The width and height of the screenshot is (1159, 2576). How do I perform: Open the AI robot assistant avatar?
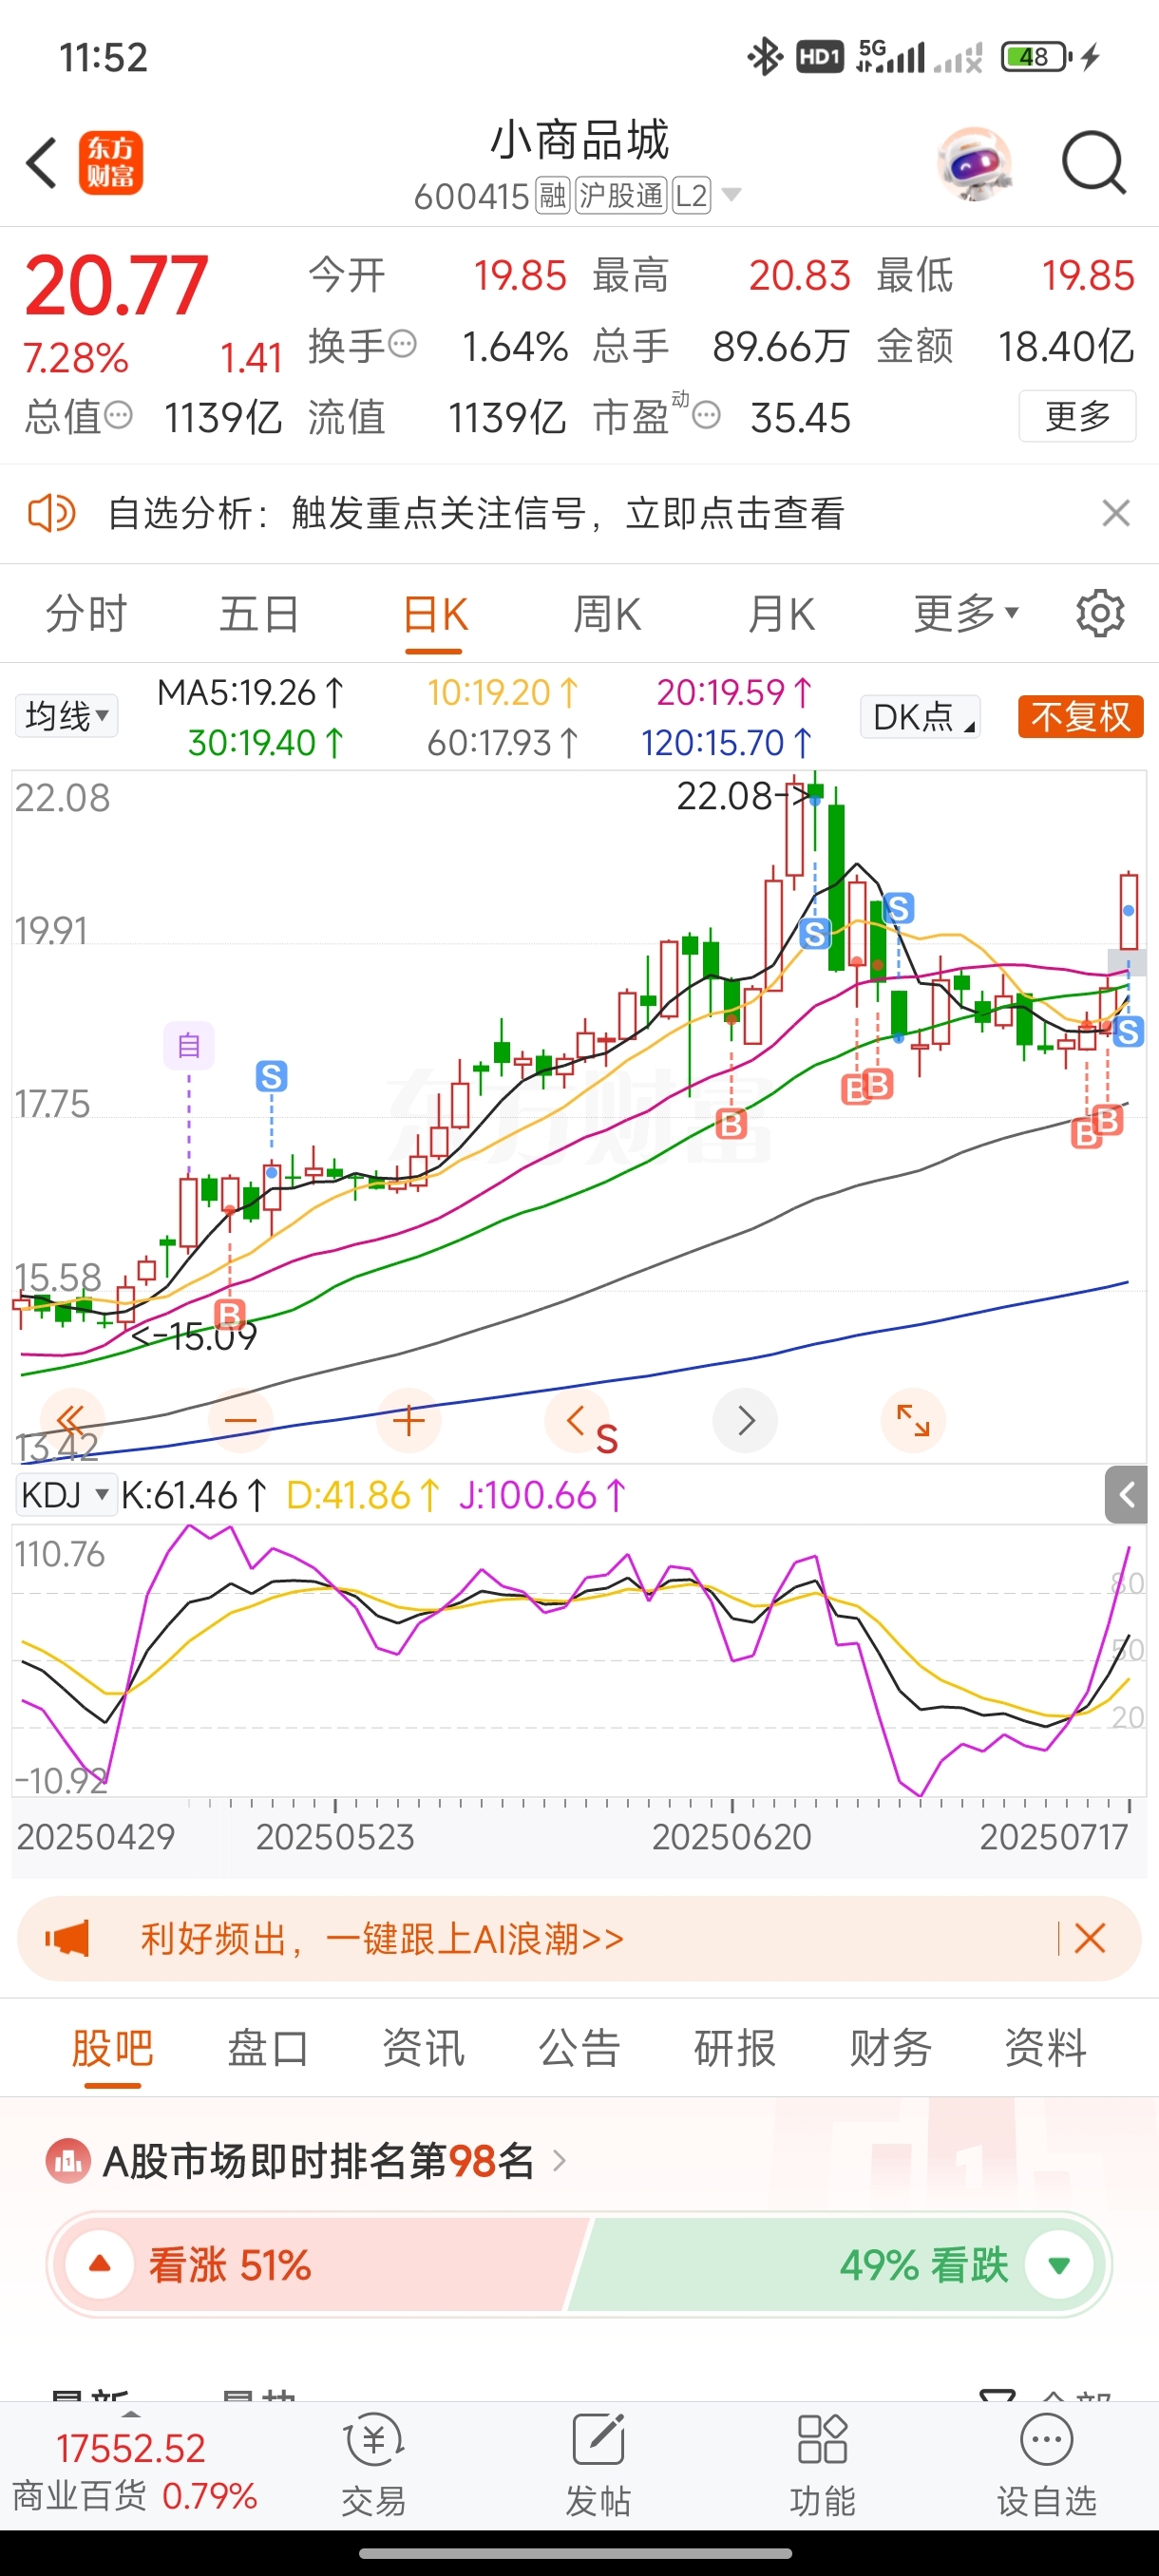974,163
